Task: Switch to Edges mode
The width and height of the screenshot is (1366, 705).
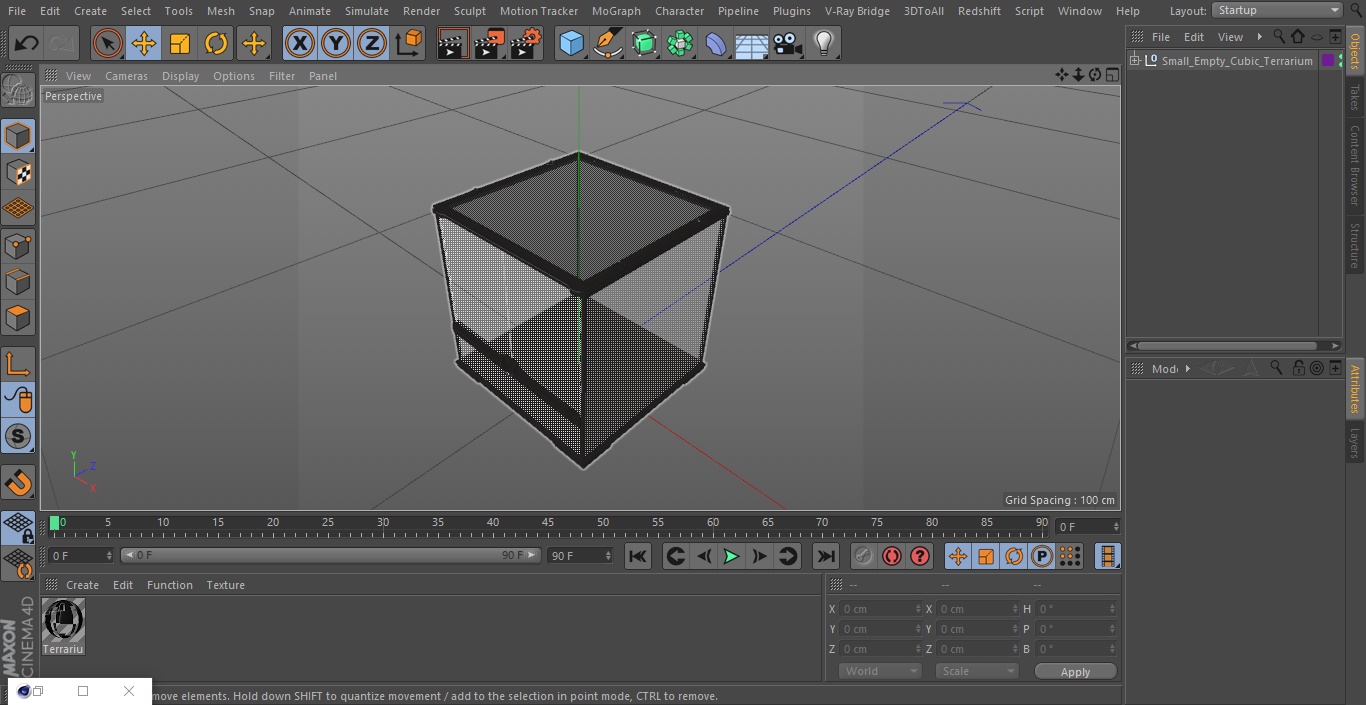Action: pos(18,281)
